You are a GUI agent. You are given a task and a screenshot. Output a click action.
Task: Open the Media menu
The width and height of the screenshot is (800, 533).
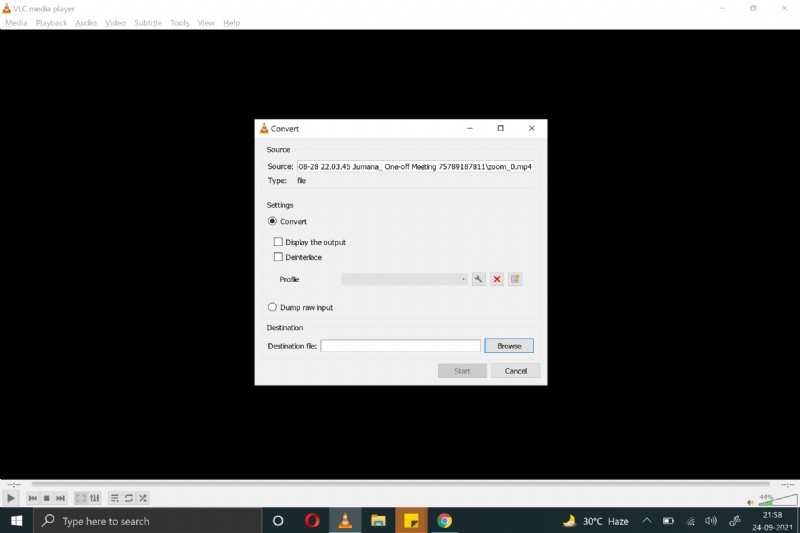coord(16,23)
